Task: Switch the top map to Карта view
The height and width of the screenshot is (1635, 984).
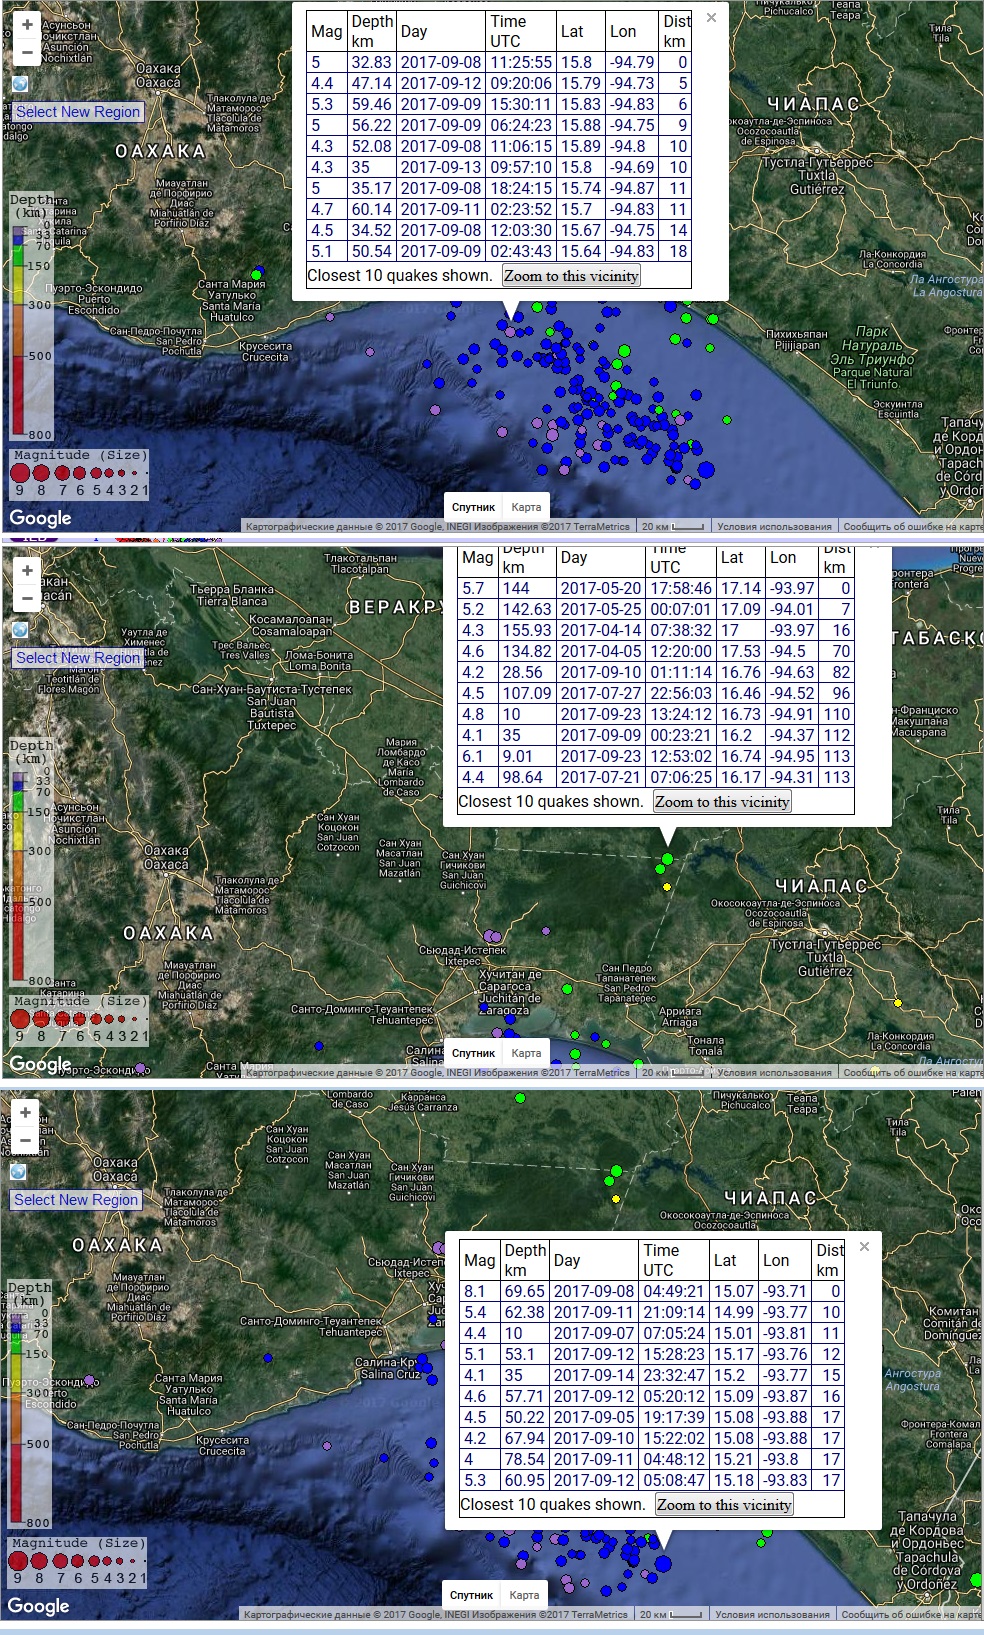Action: [526, 507]
